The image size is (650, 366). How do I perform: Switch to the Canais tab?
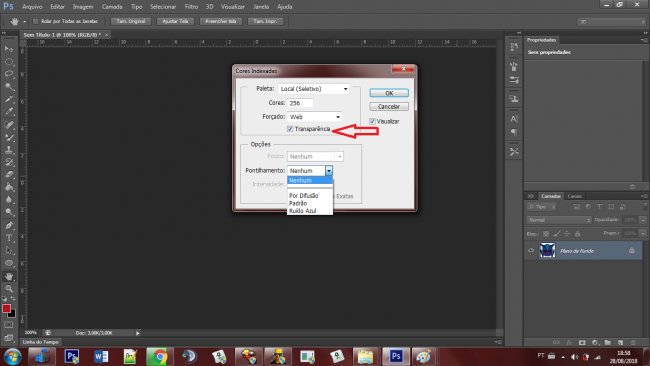pyautogui.click(x=575, y=196)
